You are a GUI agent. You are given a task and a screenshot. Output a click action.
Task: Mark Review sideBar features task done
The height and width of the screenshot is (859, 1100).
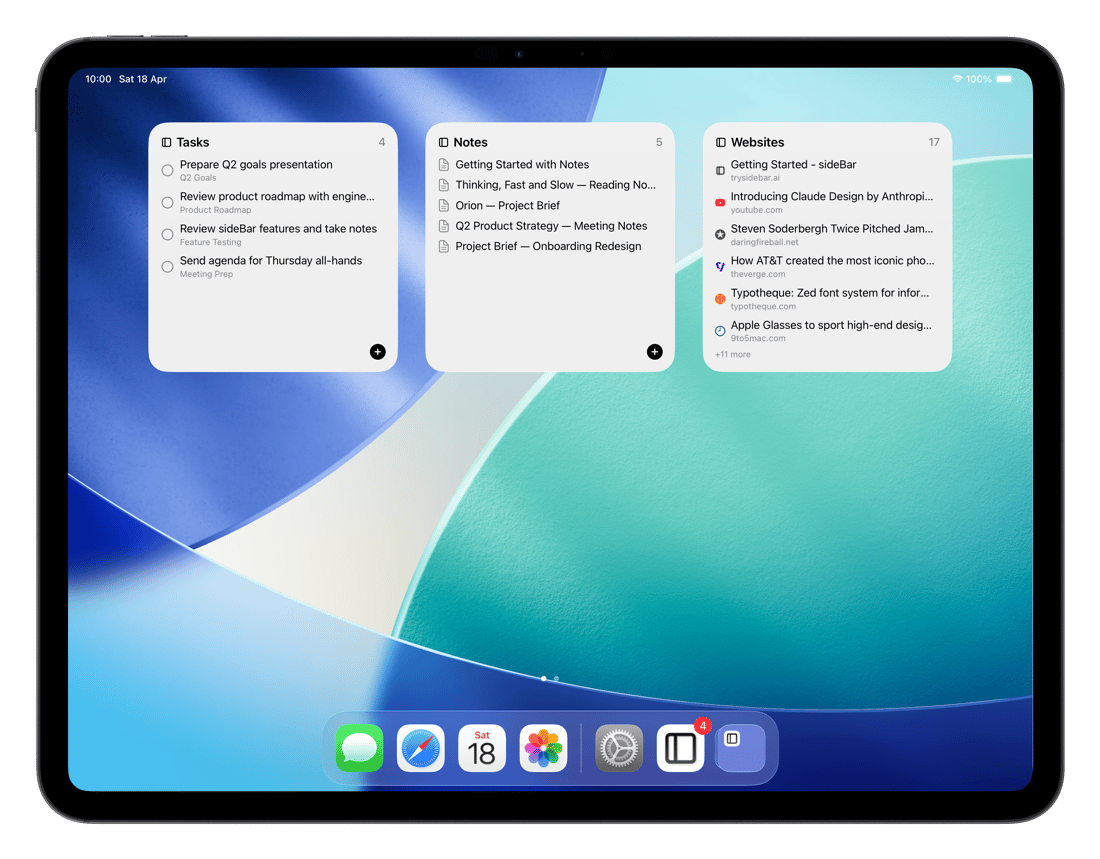(167, 234)
